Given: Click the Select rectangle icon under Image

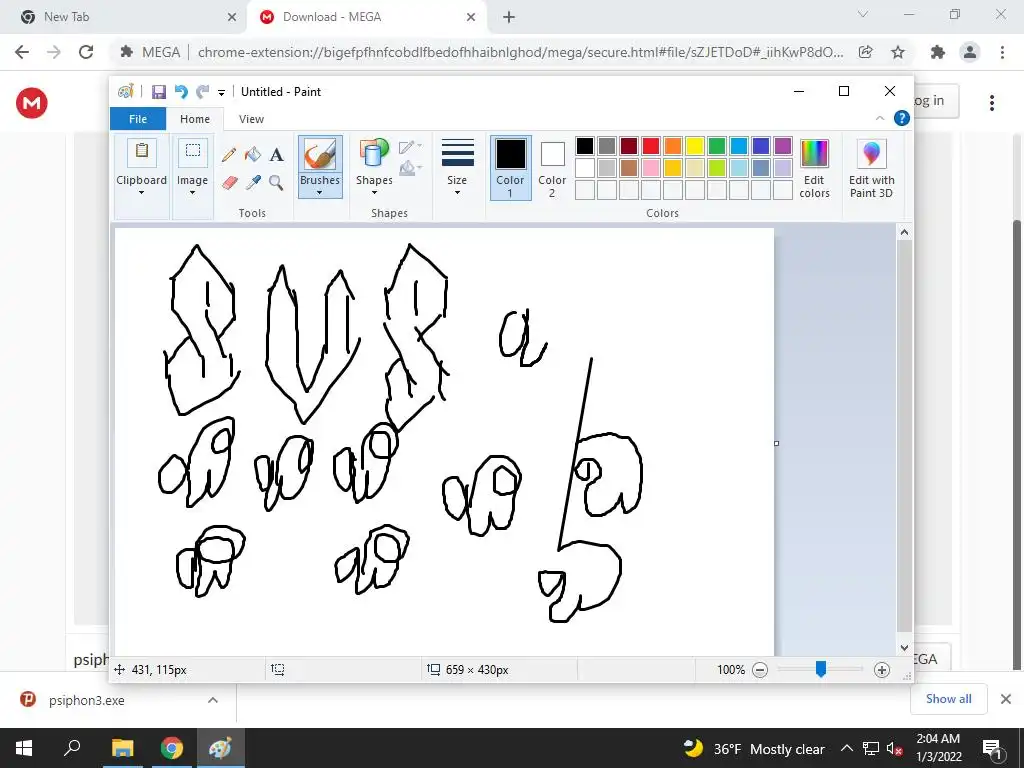Looking at the screenshot, I should tap(193, 152).
